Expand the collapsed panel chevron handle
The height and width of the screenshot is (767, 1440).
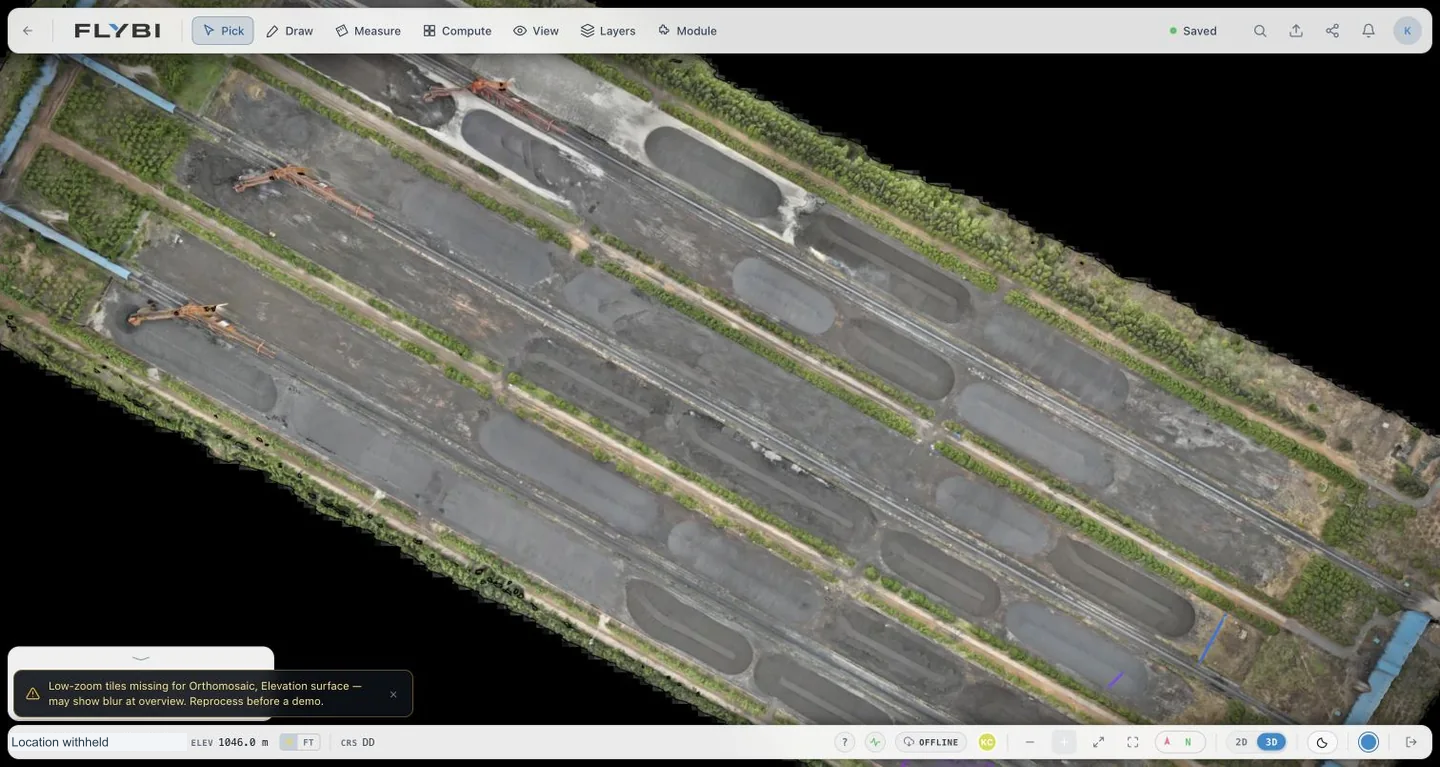[x=141, y=658]
